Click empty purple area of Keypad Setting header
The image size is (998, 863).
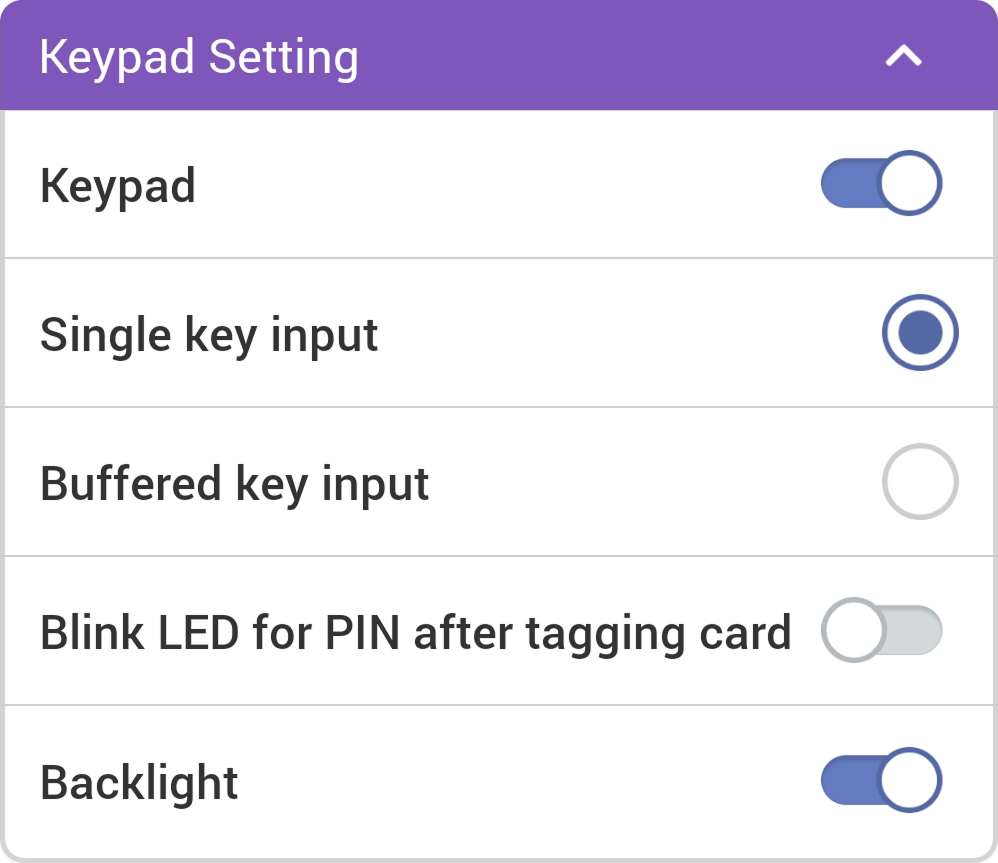620,57
